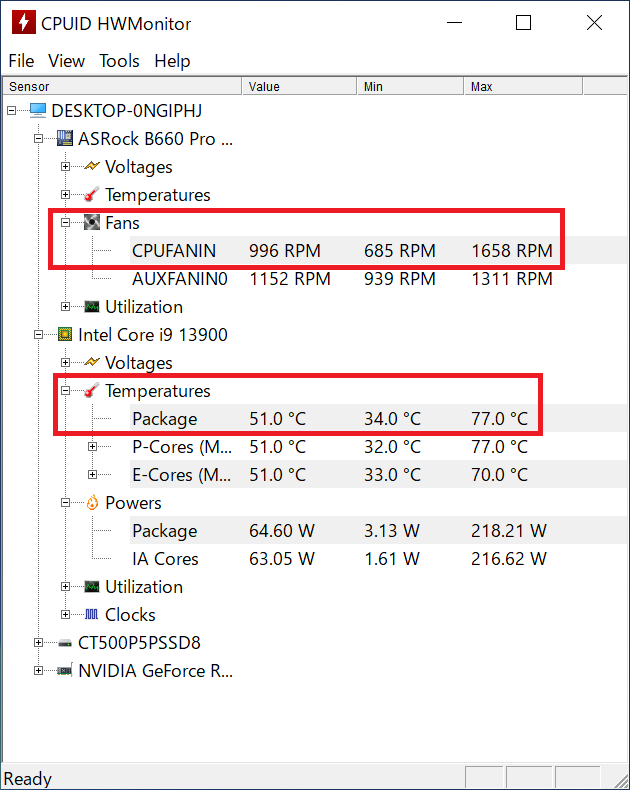Click the 996 RPM CPUFANIN value

pos(285,250)
